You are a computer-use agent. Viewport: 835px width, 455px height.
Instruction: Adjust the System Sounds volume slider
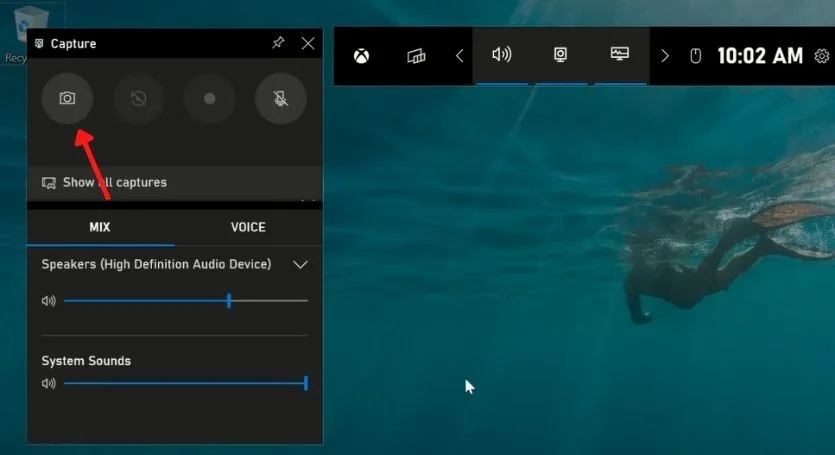pyautogui.click(x=186, y=383)
